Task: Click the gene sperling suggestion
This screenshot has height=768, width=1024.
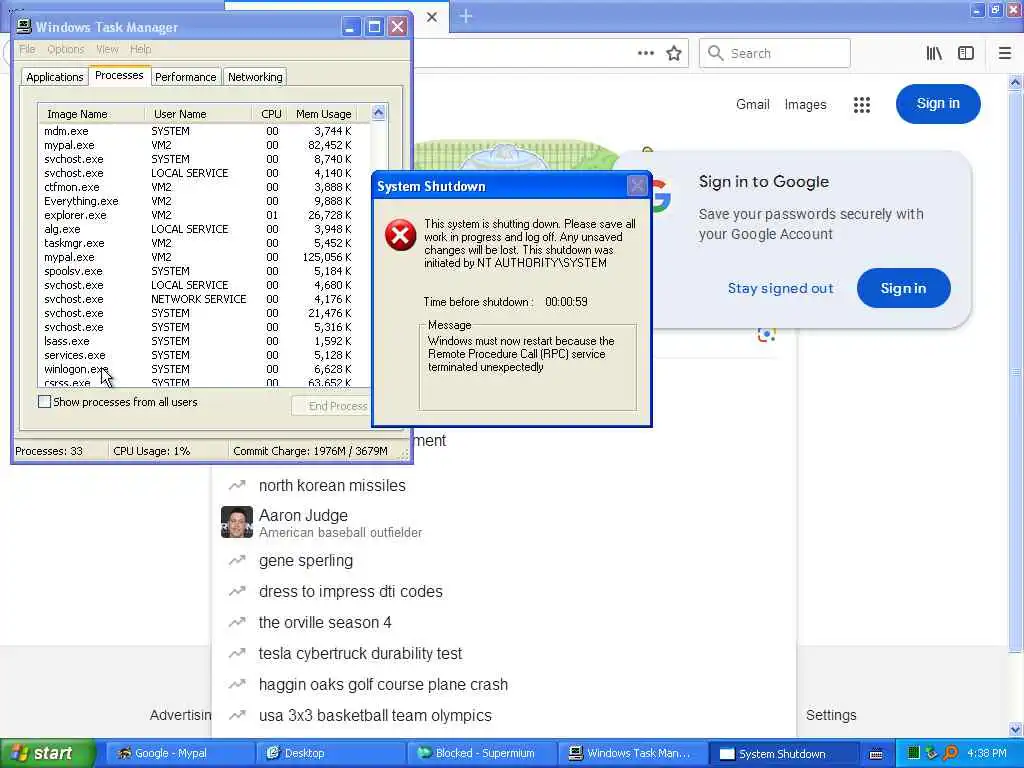Action: click(x=306, y=560)
